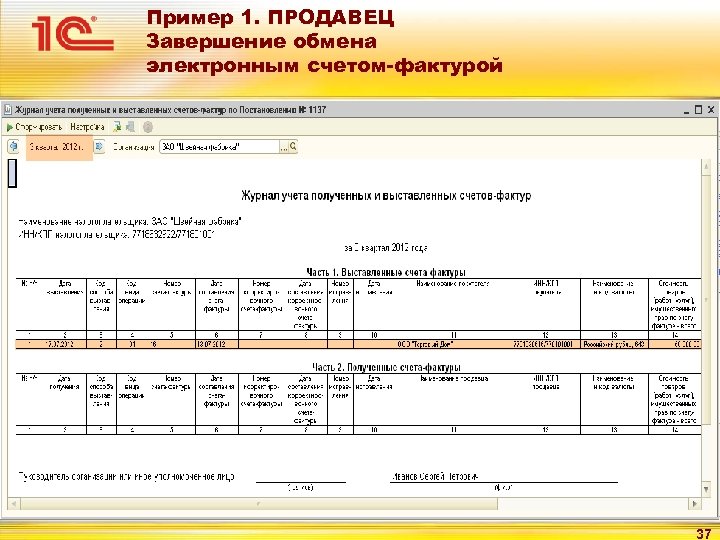
Task: Click the horizontal scrollbar thumb
Action: point(259,504)
